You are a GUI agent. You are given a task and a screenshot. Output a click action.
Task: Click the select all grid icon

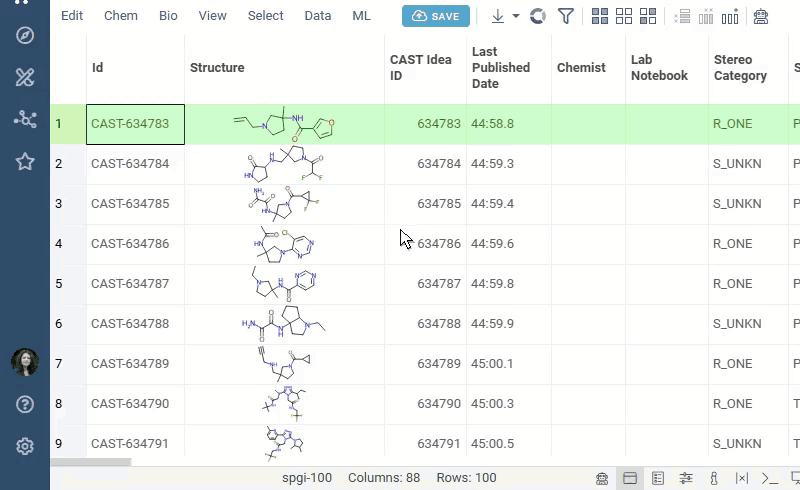coord(599,16)
